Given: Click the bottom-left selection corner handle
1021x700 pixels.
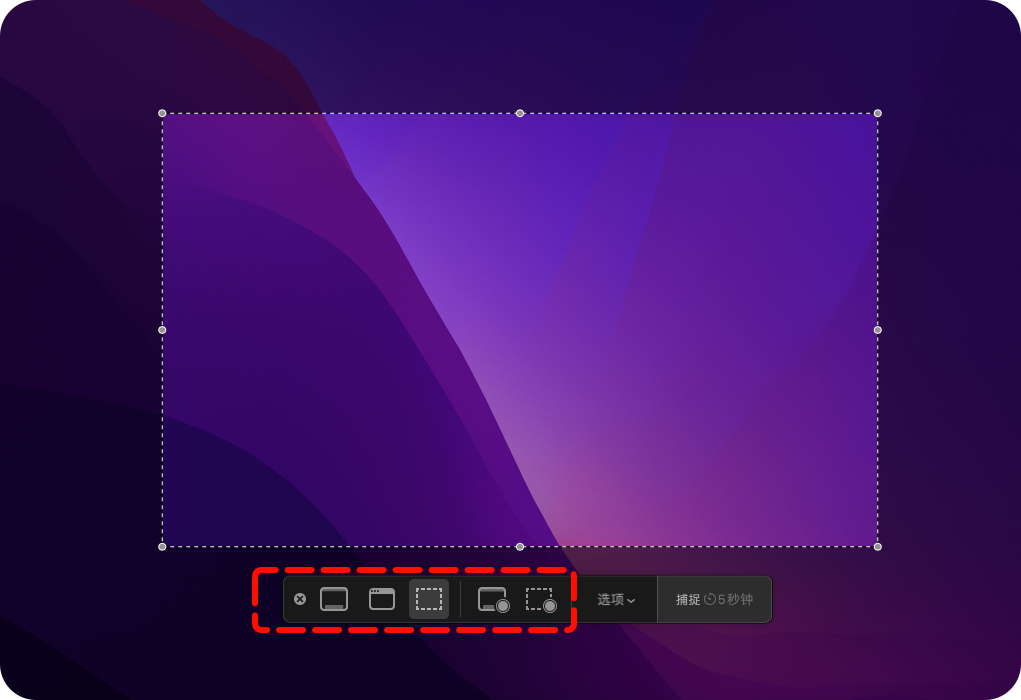Looking at the screenshot, I should [162, 546].
